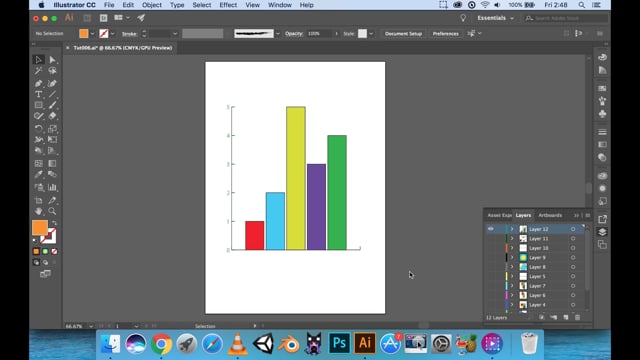The width and height of the screenshot is (640, 360).
Task: Select the Line Segment tool
Action: coord(52,94)
